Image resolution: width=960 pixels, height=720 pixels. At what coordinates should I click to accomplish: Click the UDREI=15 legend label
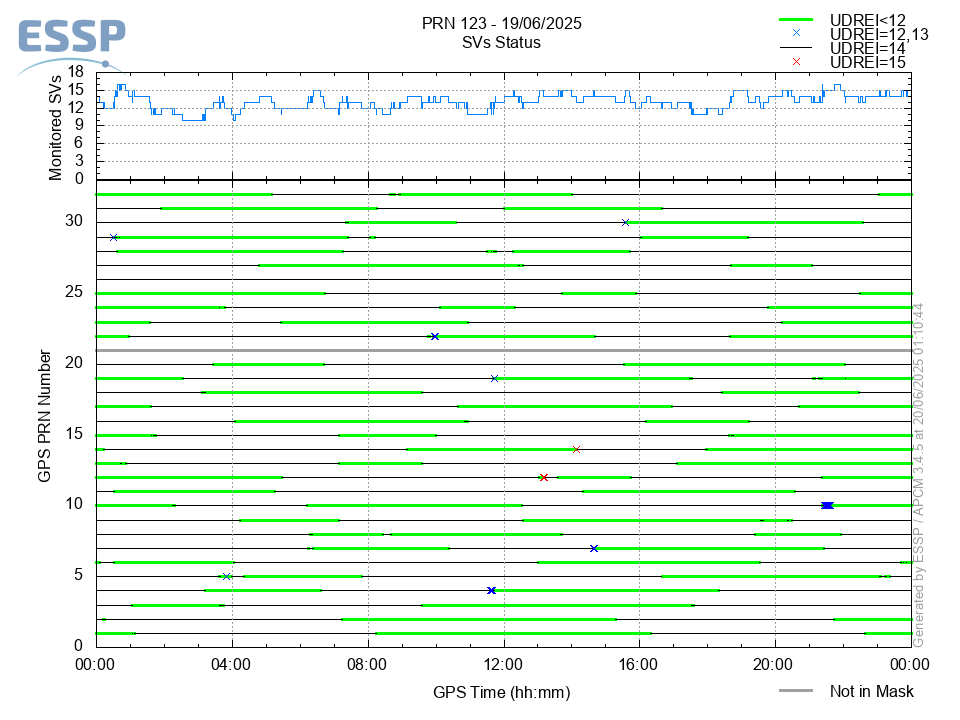click(x=867, y=62)
